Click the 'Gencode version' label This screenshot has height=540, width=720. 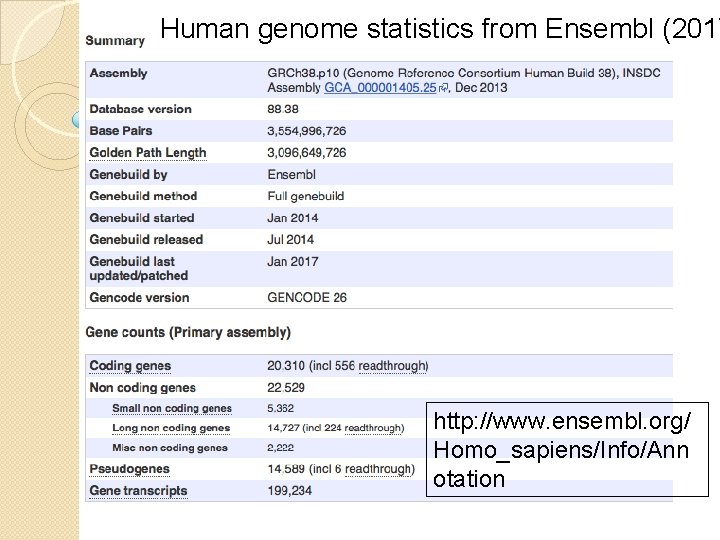pyautogui.click(x=139, y=298)
